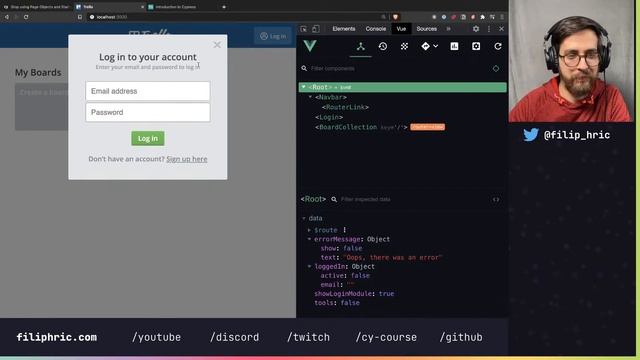The height and width of the screenshot is (360, 640).
Task: Click the bookmark icon beside address bar
Action: pos(80,17)
